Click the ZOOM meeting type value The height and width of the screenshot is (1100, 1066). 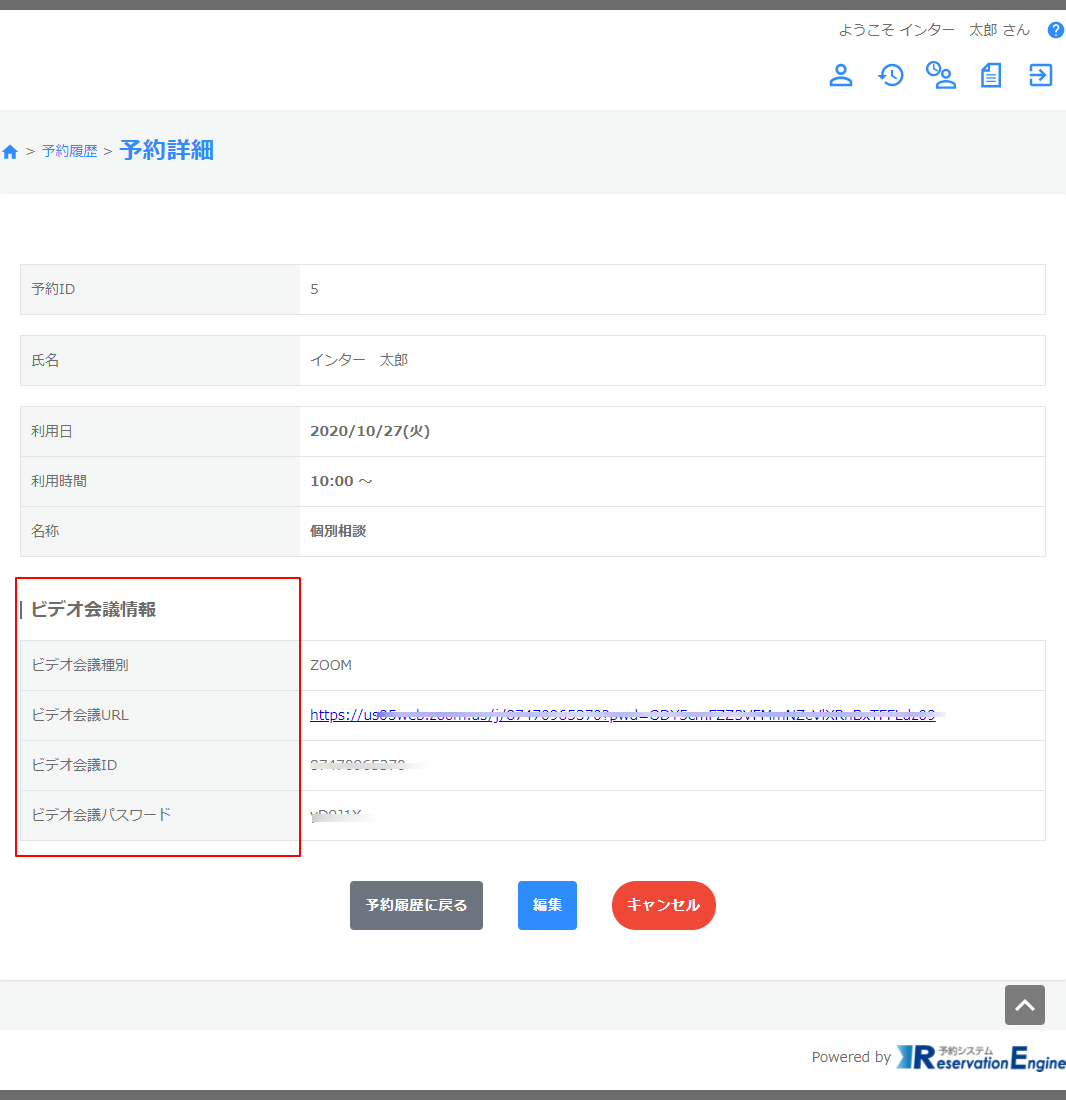[331, 665]
